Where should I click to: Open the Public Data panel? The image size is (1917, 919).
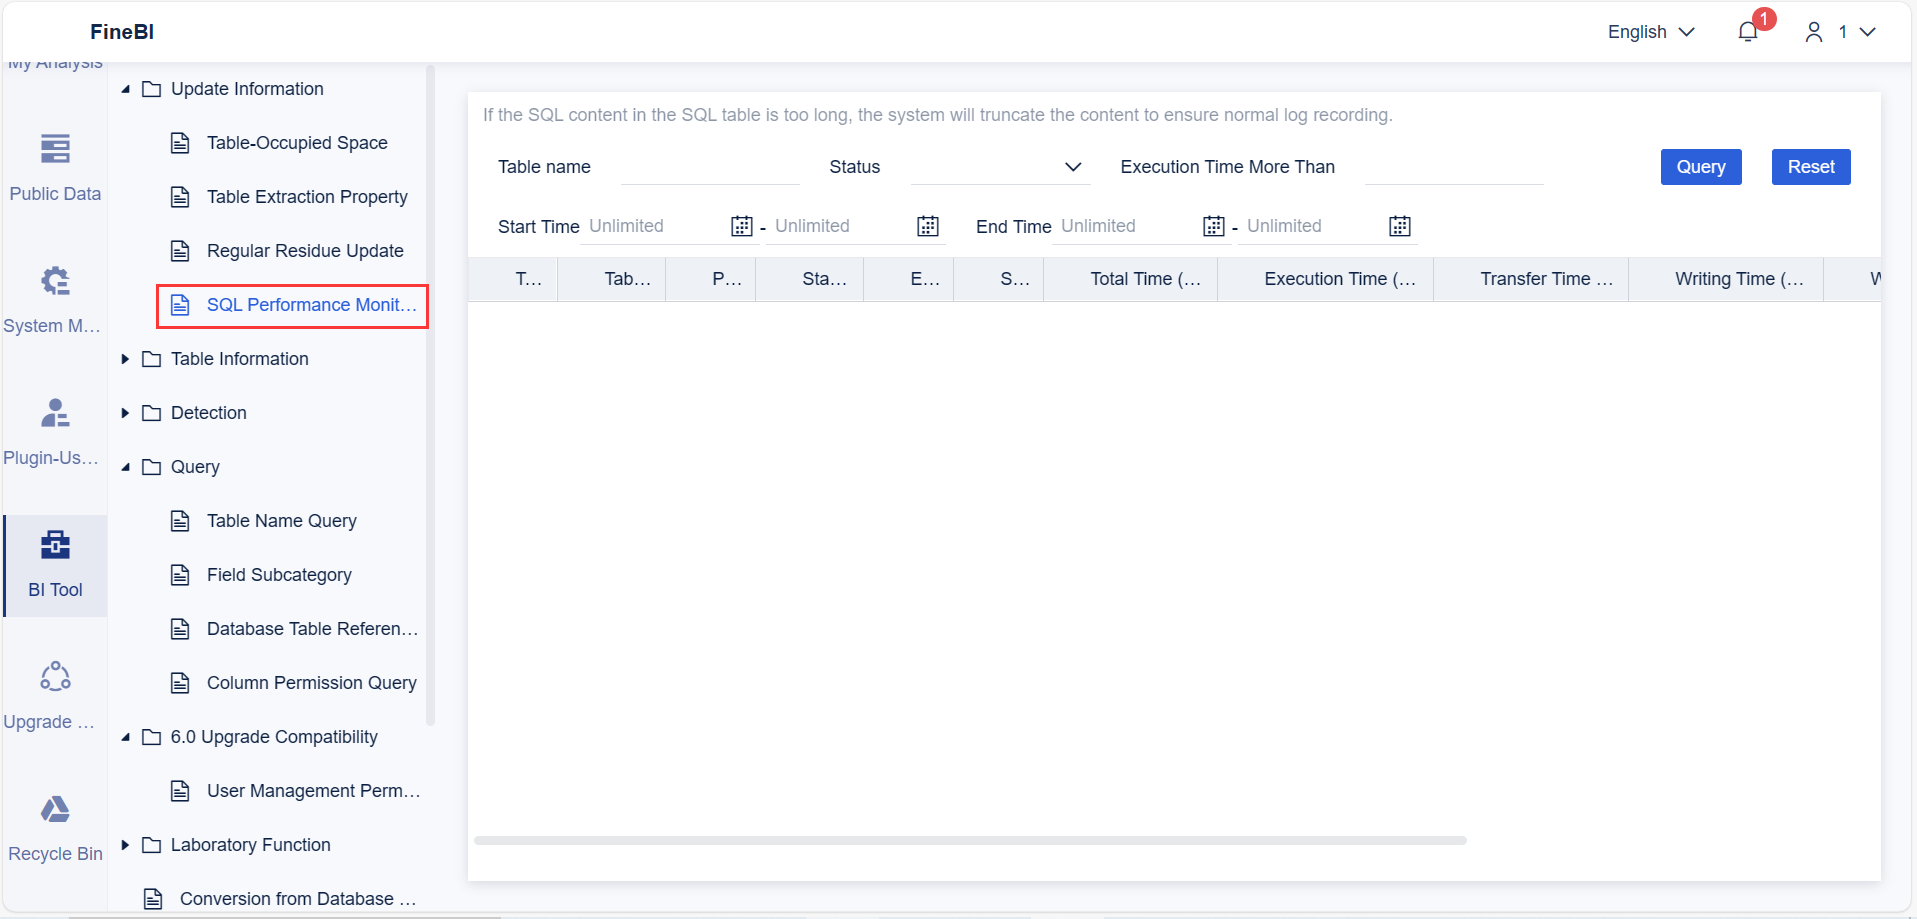tap(55, 165)
